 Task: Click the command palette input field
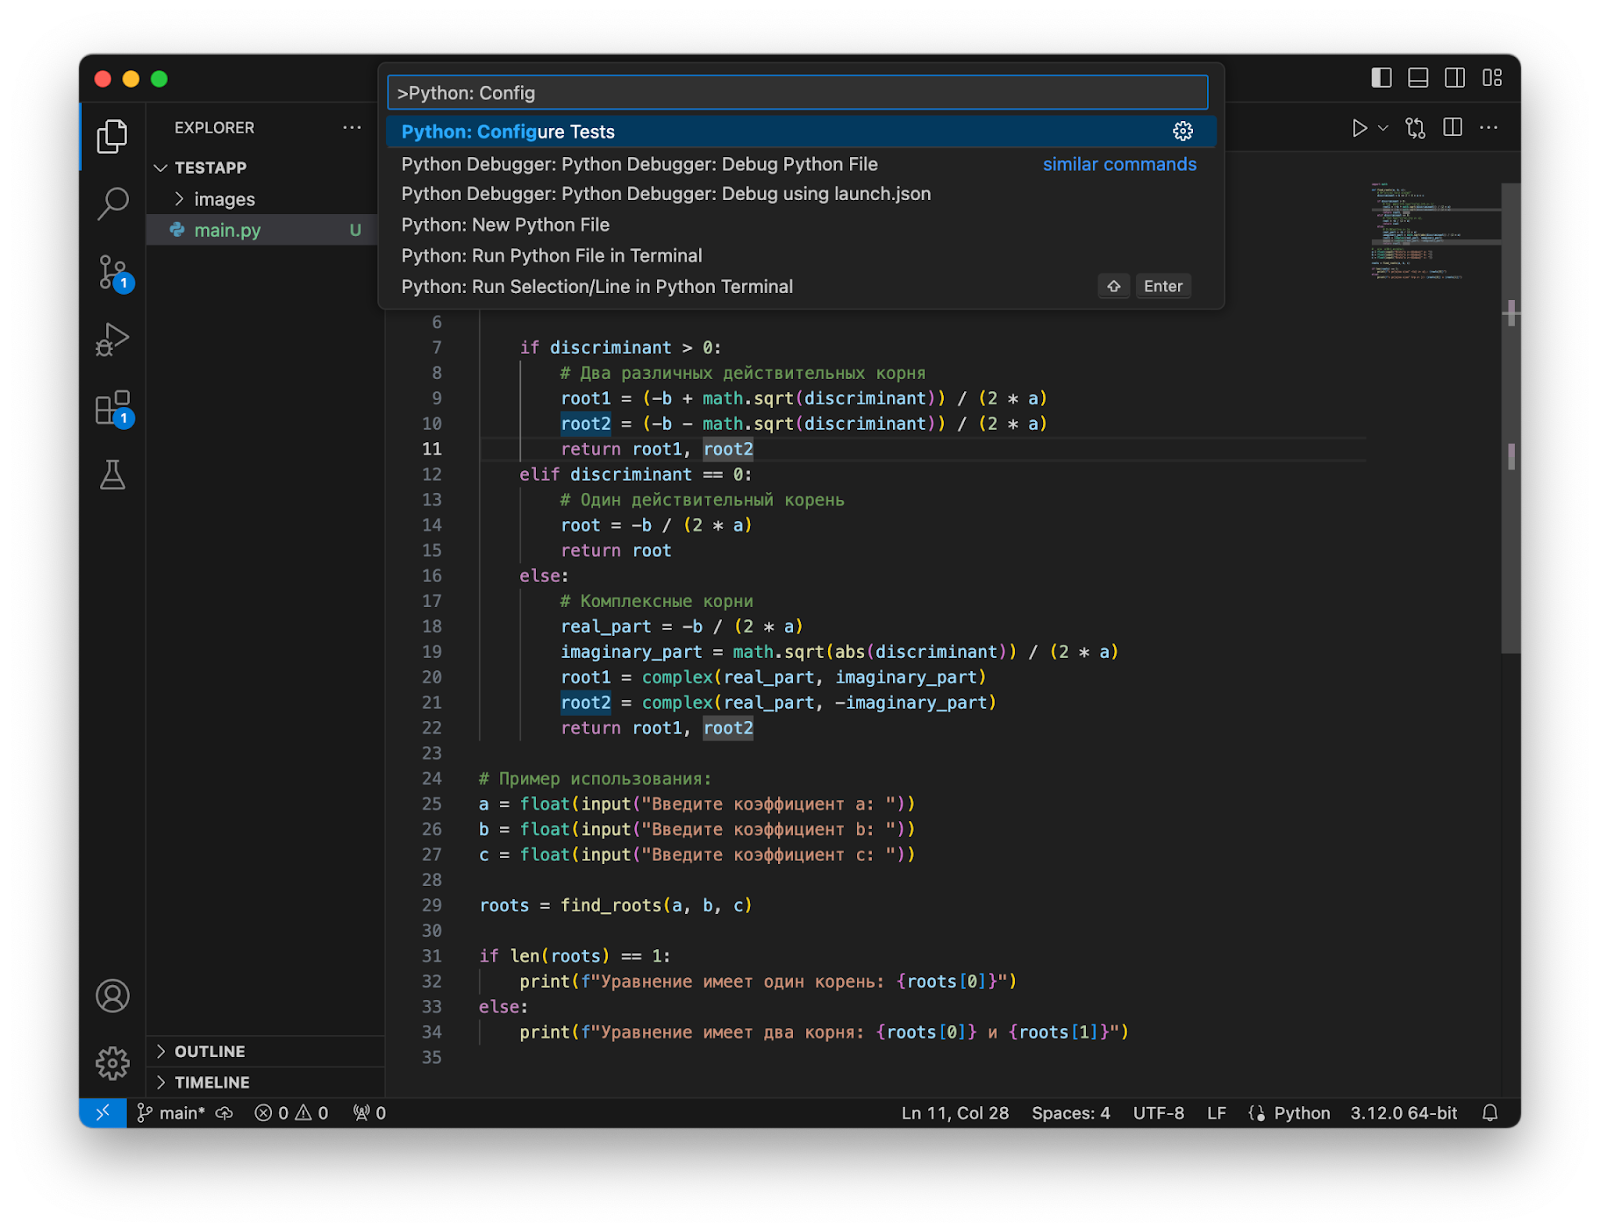click(797, 93)
